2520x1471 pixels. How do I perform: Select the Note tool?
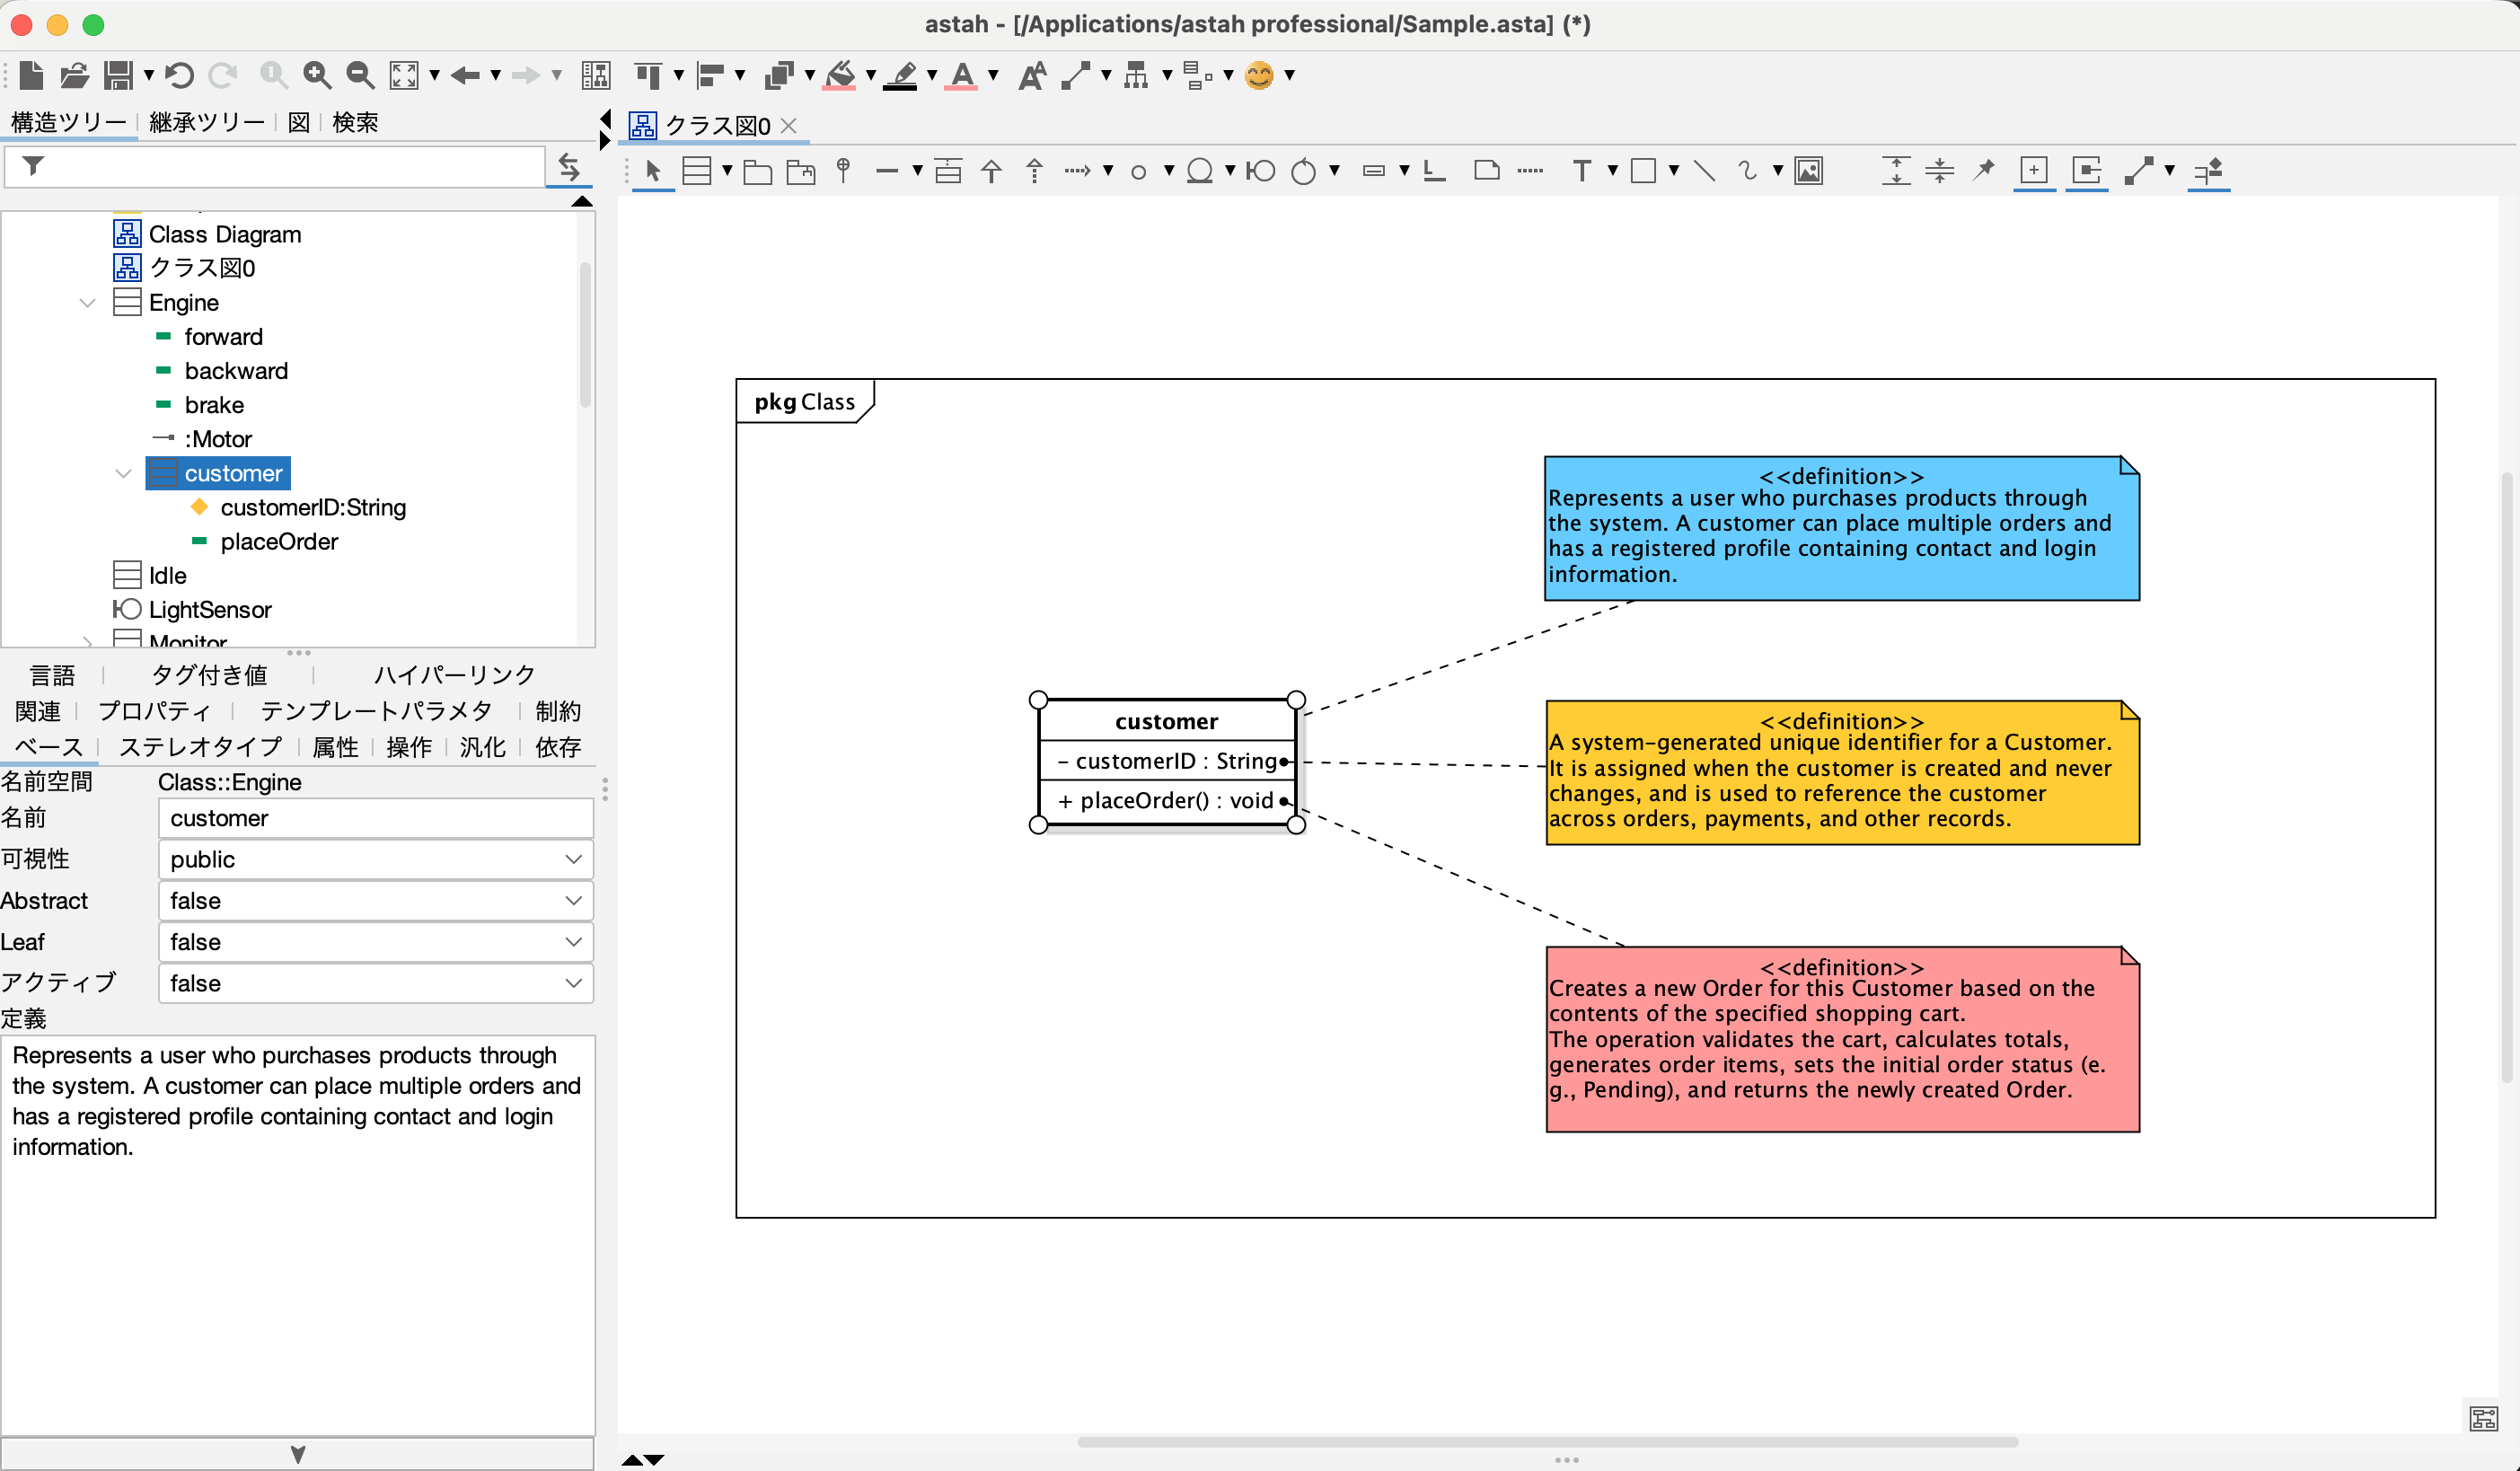1486,171
